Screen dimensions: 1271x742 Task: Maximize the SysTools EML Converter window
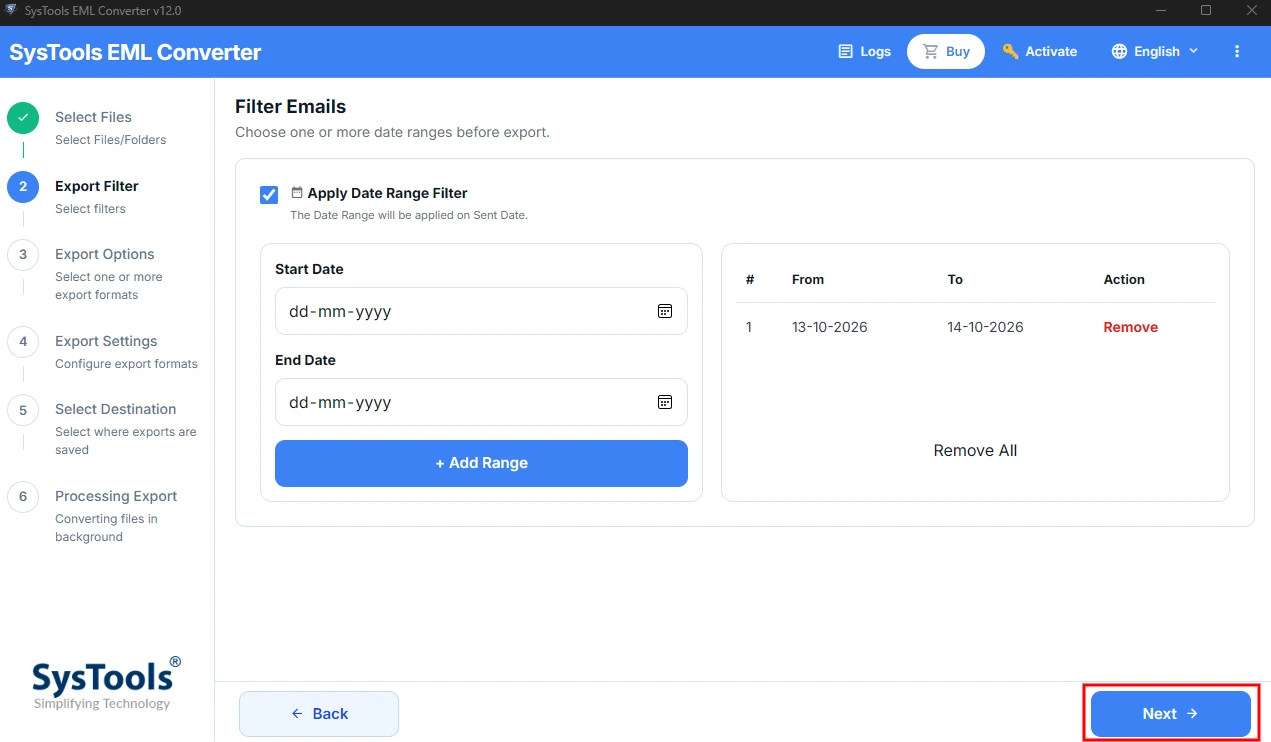click(1205, 11)
